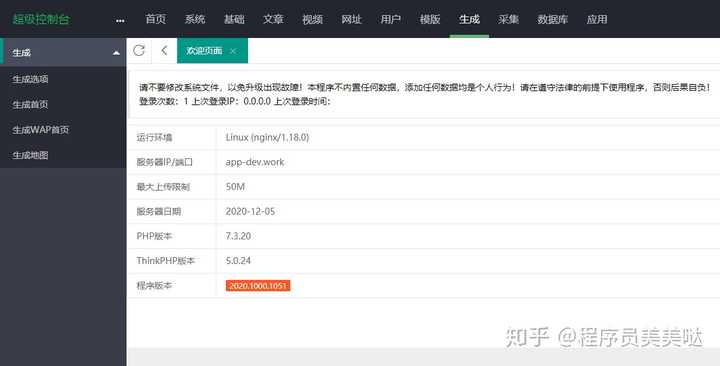Select the 欢迎页面 tab

[204, 51]
